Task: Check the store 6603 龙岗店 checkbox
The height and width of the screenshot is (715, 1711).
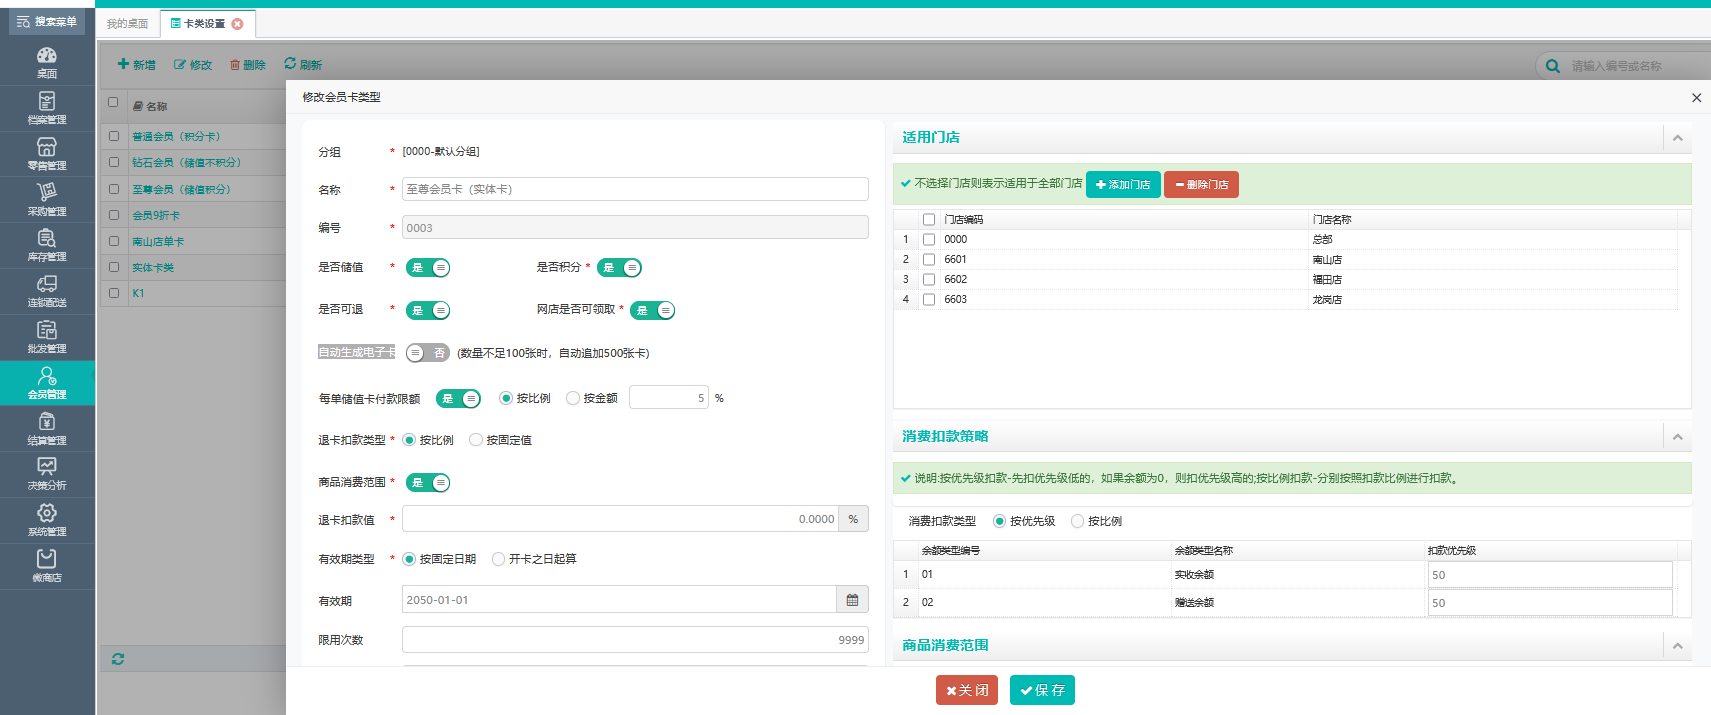Action: pos(929,299)
